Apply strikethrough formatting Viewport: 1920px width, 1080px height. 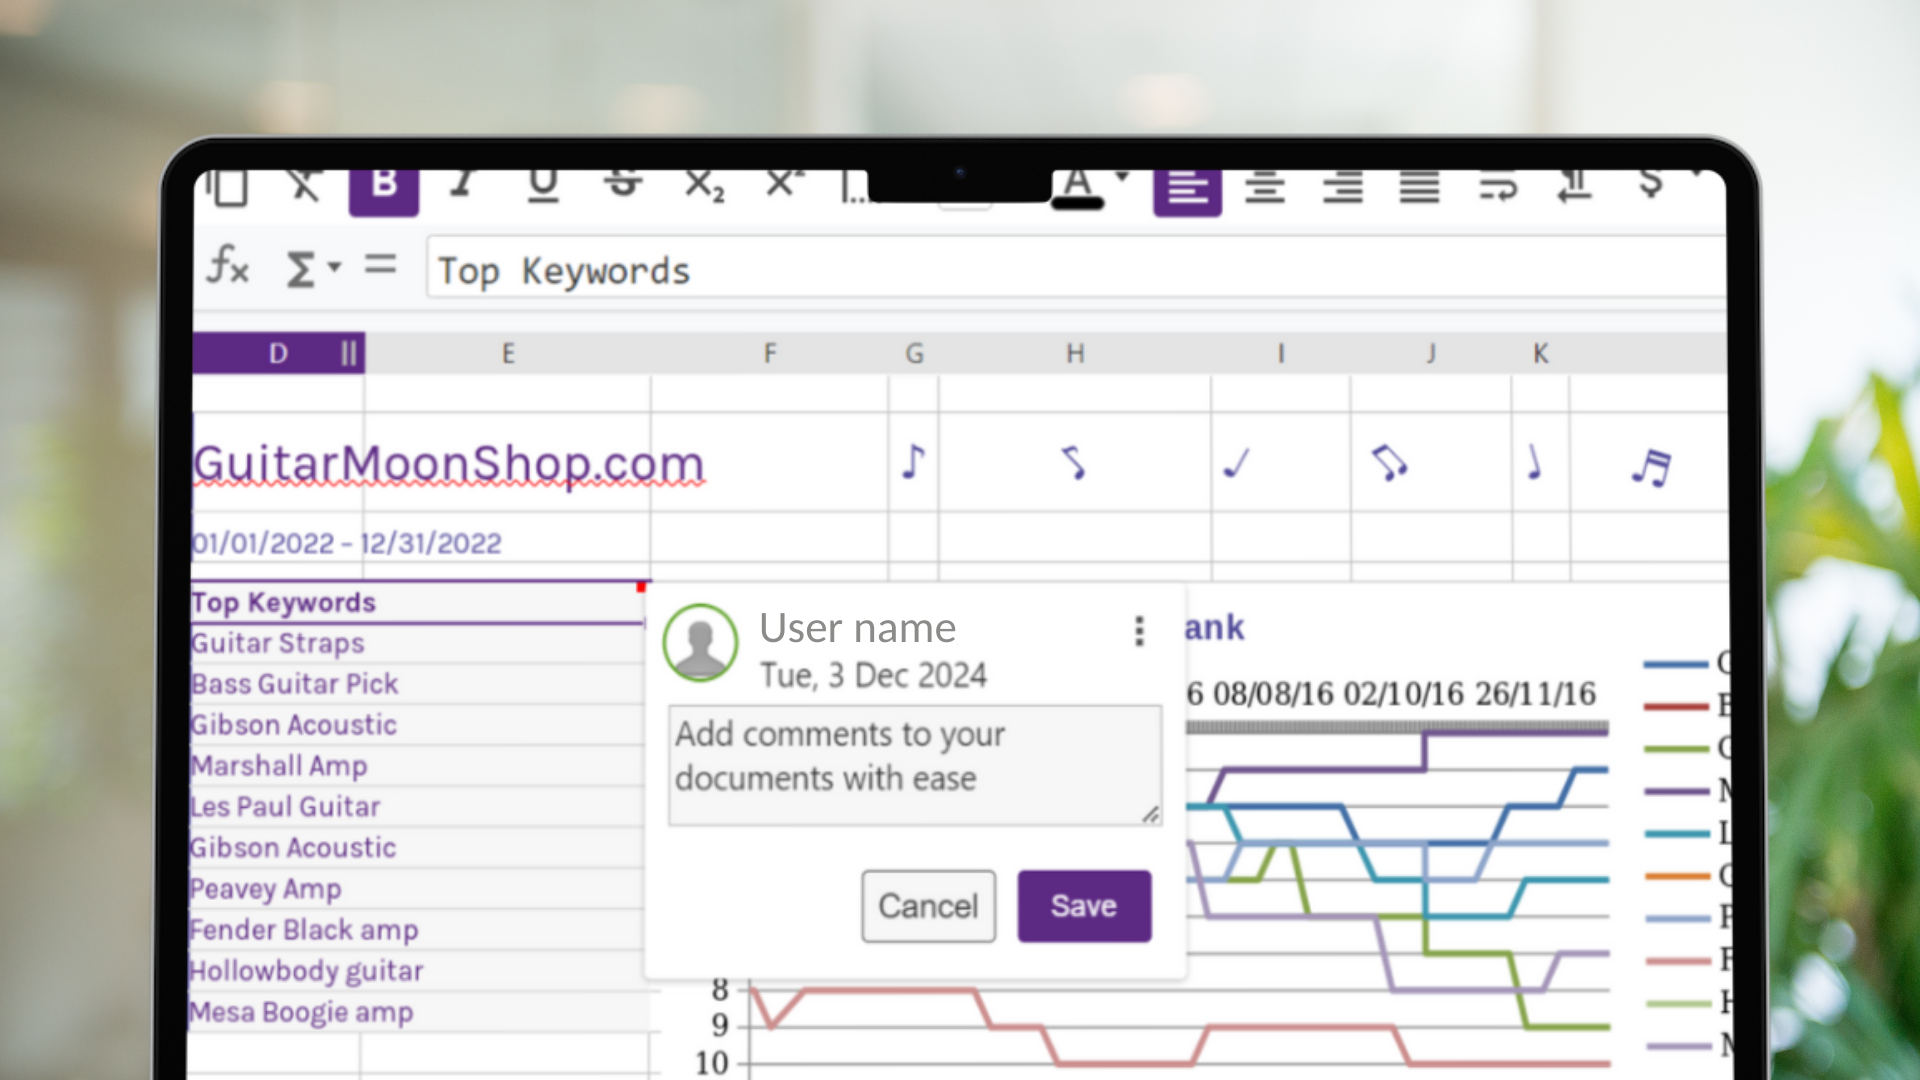pos(623,186)
